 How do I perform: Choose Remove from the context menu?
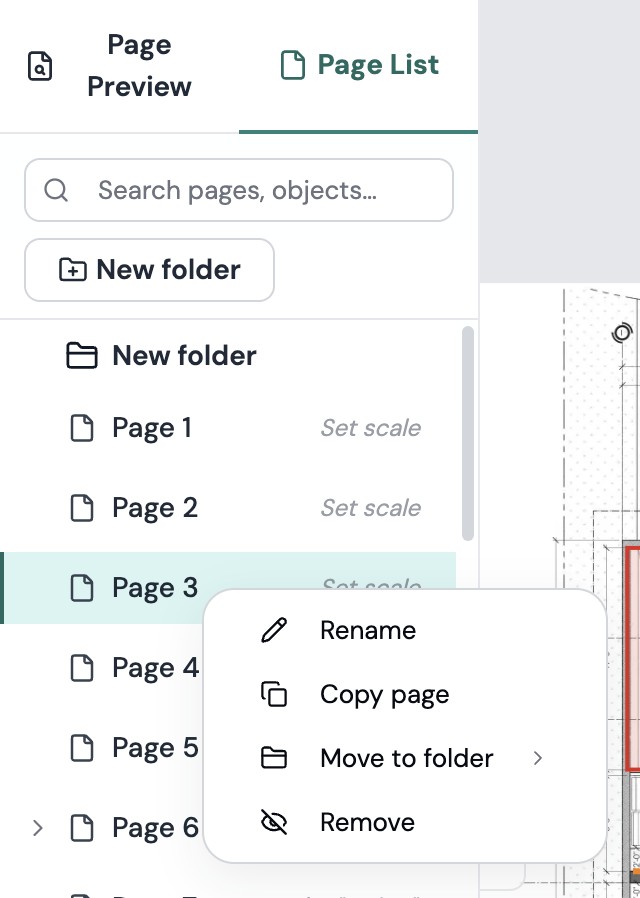point(404,822)
